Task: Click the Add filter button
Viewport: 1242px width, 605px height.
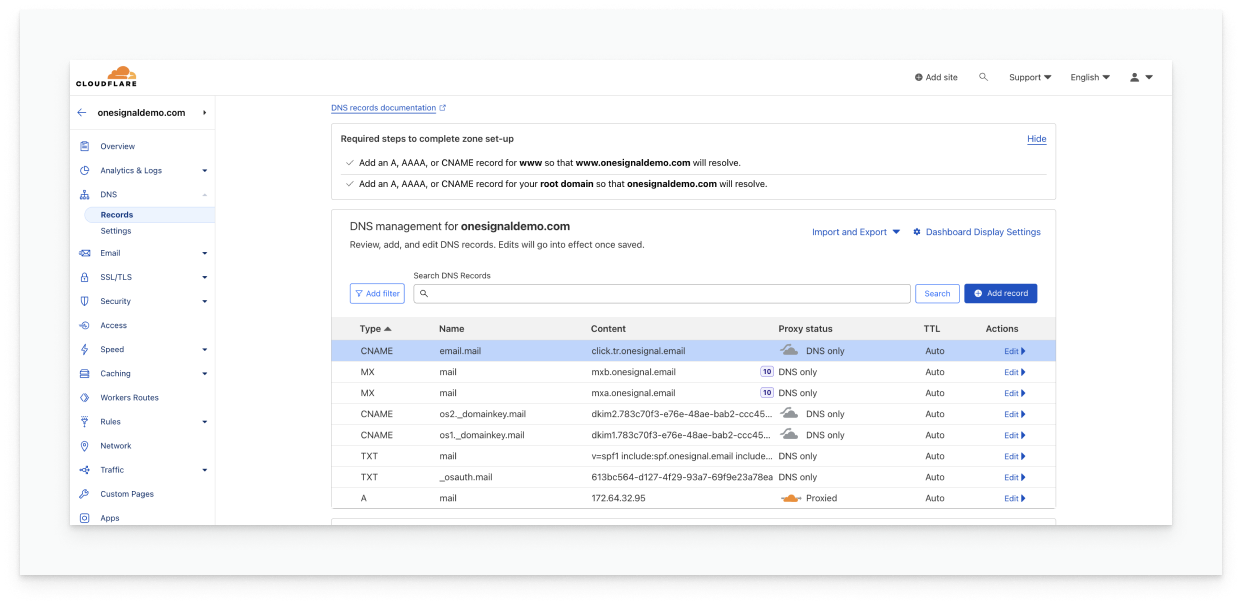Action: point(377,293)
